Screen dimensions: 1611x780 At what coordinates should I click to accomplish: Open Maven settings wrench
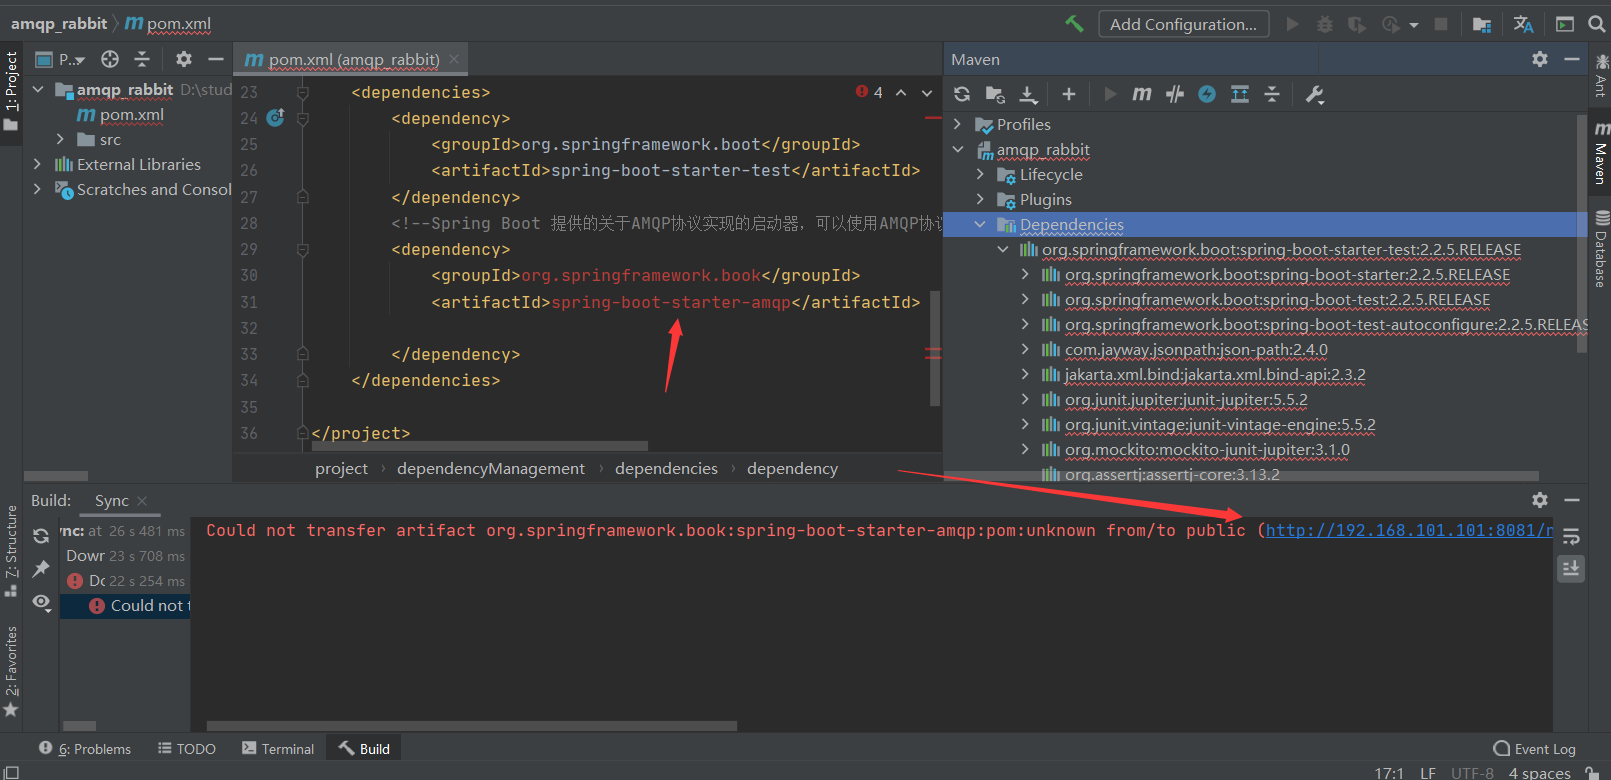[1315, 94]
